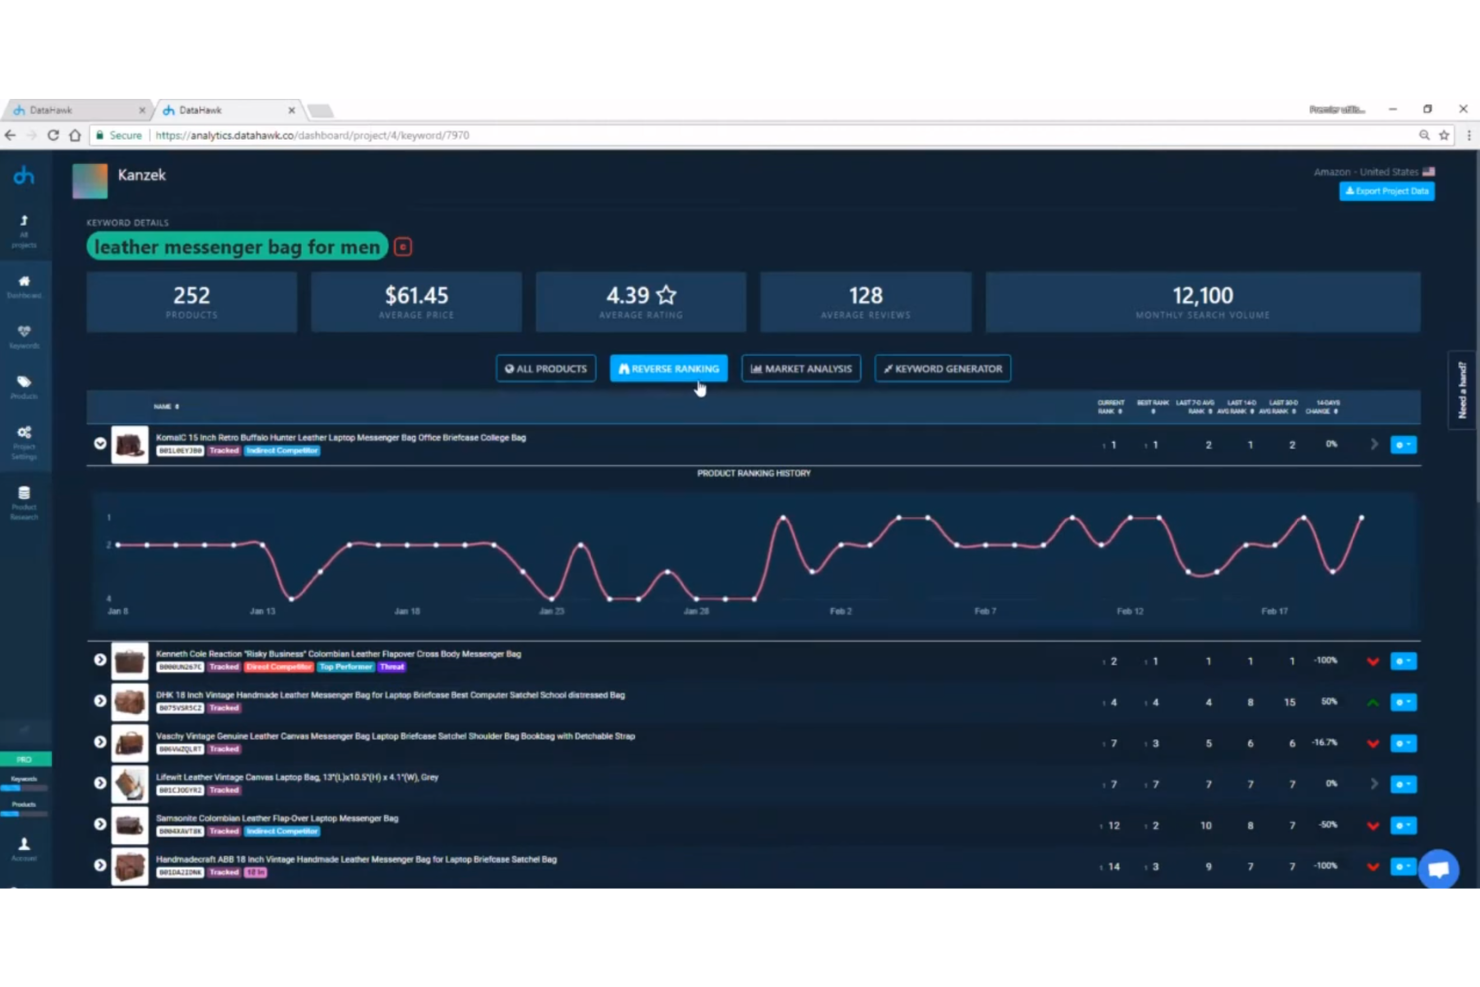This screenshot has width=1480, height=987.
Task: Click the Kanzek project avatar
Action: (x=90, y=181)
